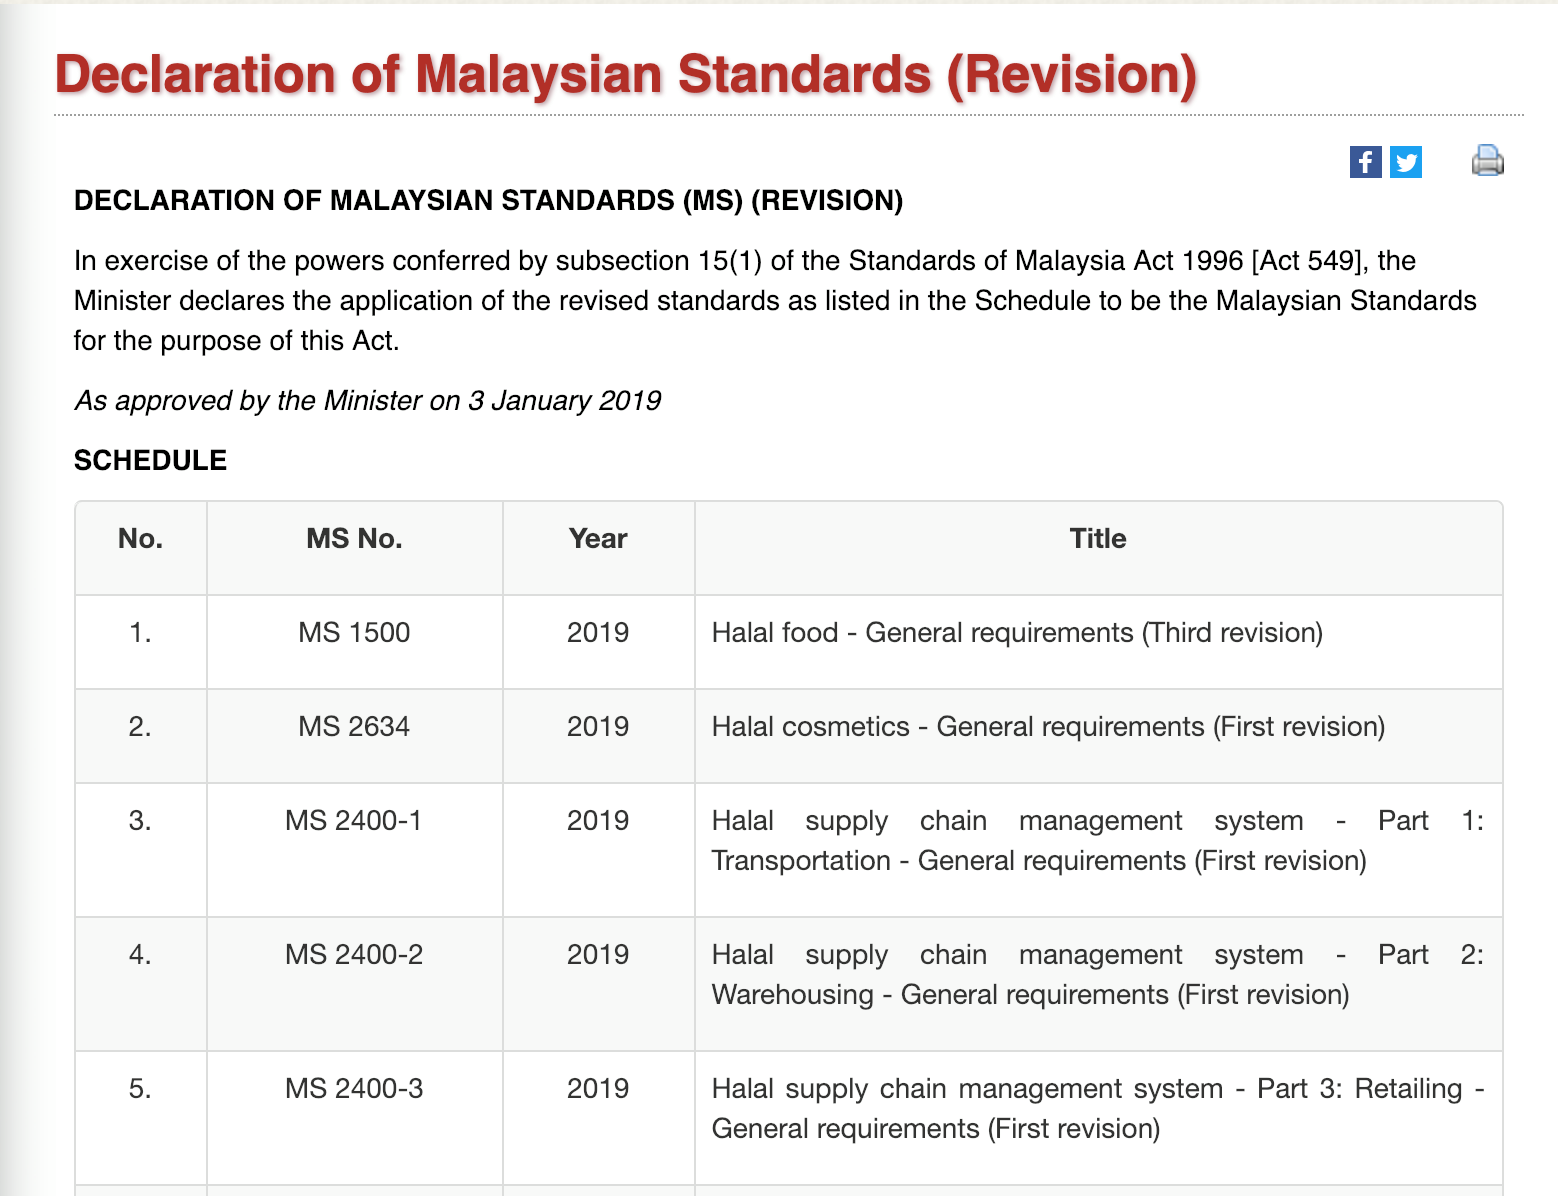Click the Halal cosmetics general requirements title
This screenshot has width=1558, height=1196.
tap(1048, 727)
